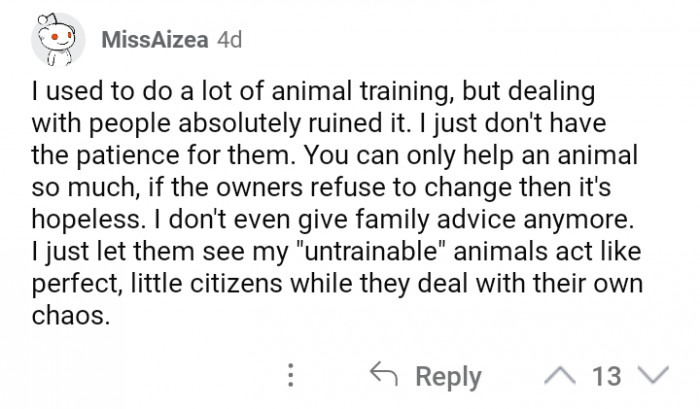Click the 4d comment timestamp

tap(228, 41)
